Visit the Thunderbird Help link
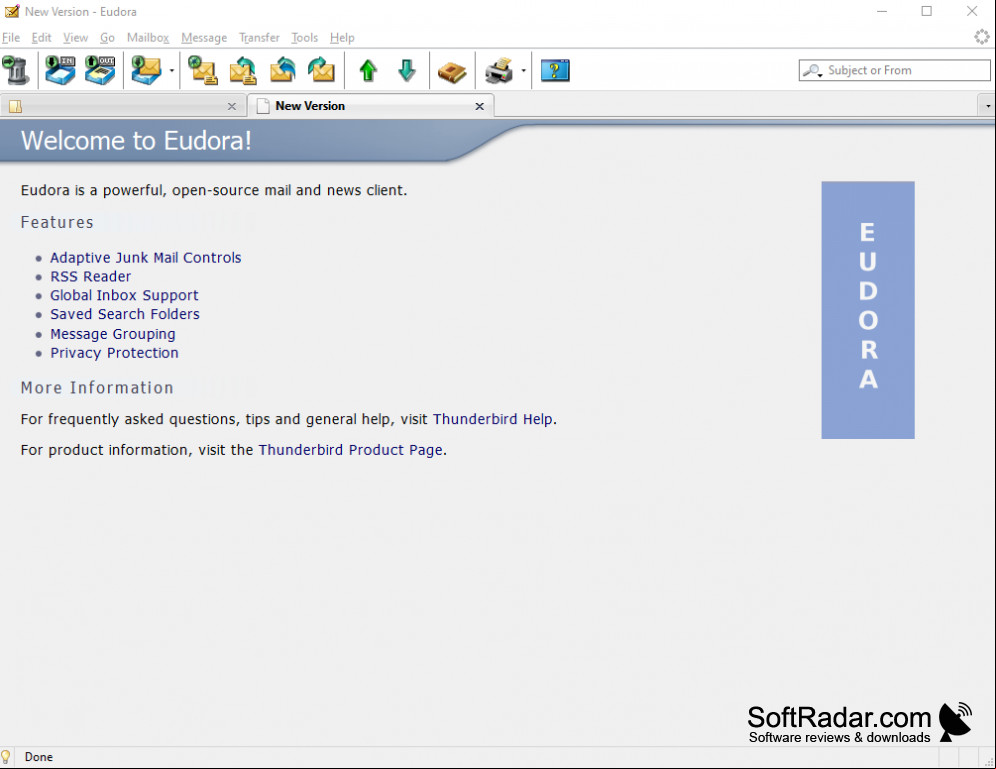Screen dimensions: 996x769 click(x=493, y=419)
